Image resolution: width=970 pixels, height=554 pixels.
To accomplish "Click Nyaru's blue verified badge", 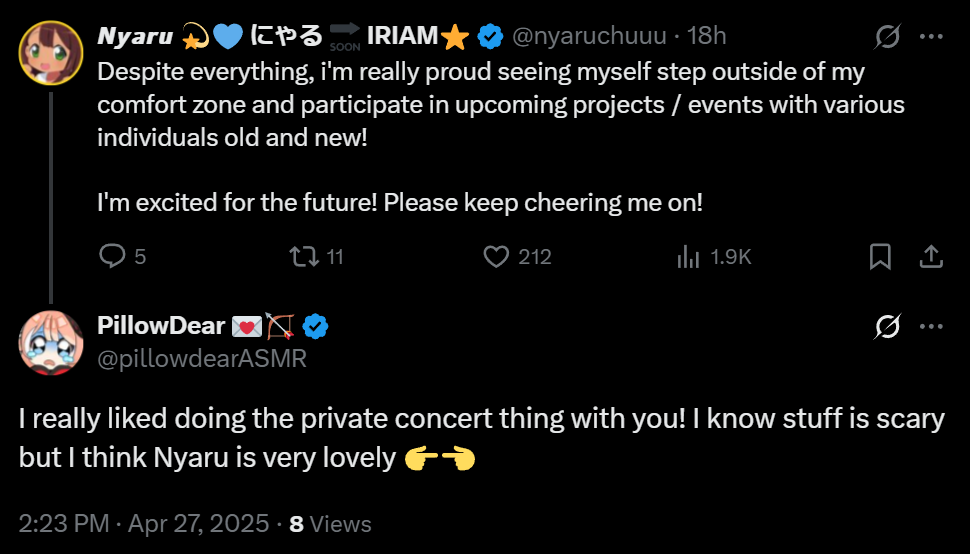I will coord(490,37).
